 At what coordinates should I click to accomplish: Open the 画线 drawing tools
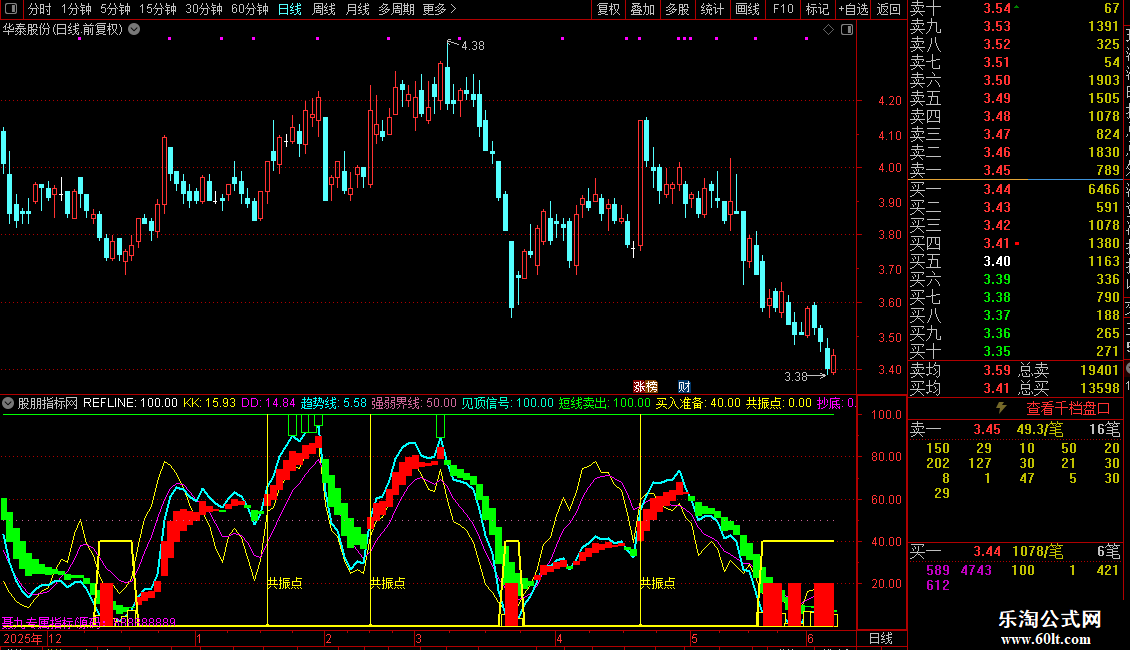point(747,9)
